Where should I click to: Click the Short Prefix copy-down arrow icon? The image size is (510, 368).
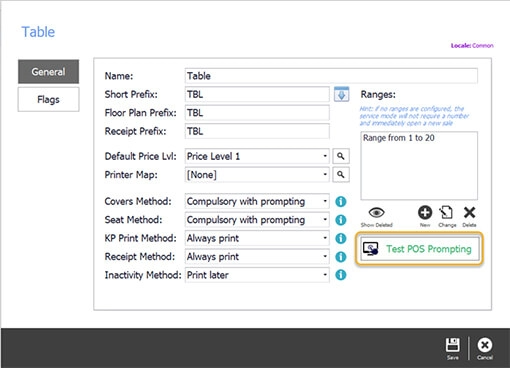point(341,94)
